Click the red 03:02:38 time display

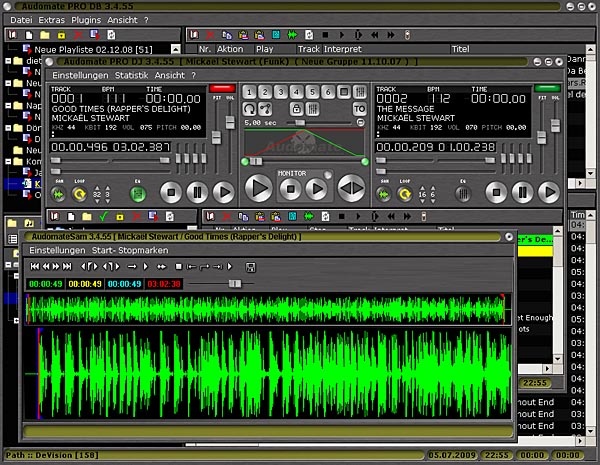(163, 284)
